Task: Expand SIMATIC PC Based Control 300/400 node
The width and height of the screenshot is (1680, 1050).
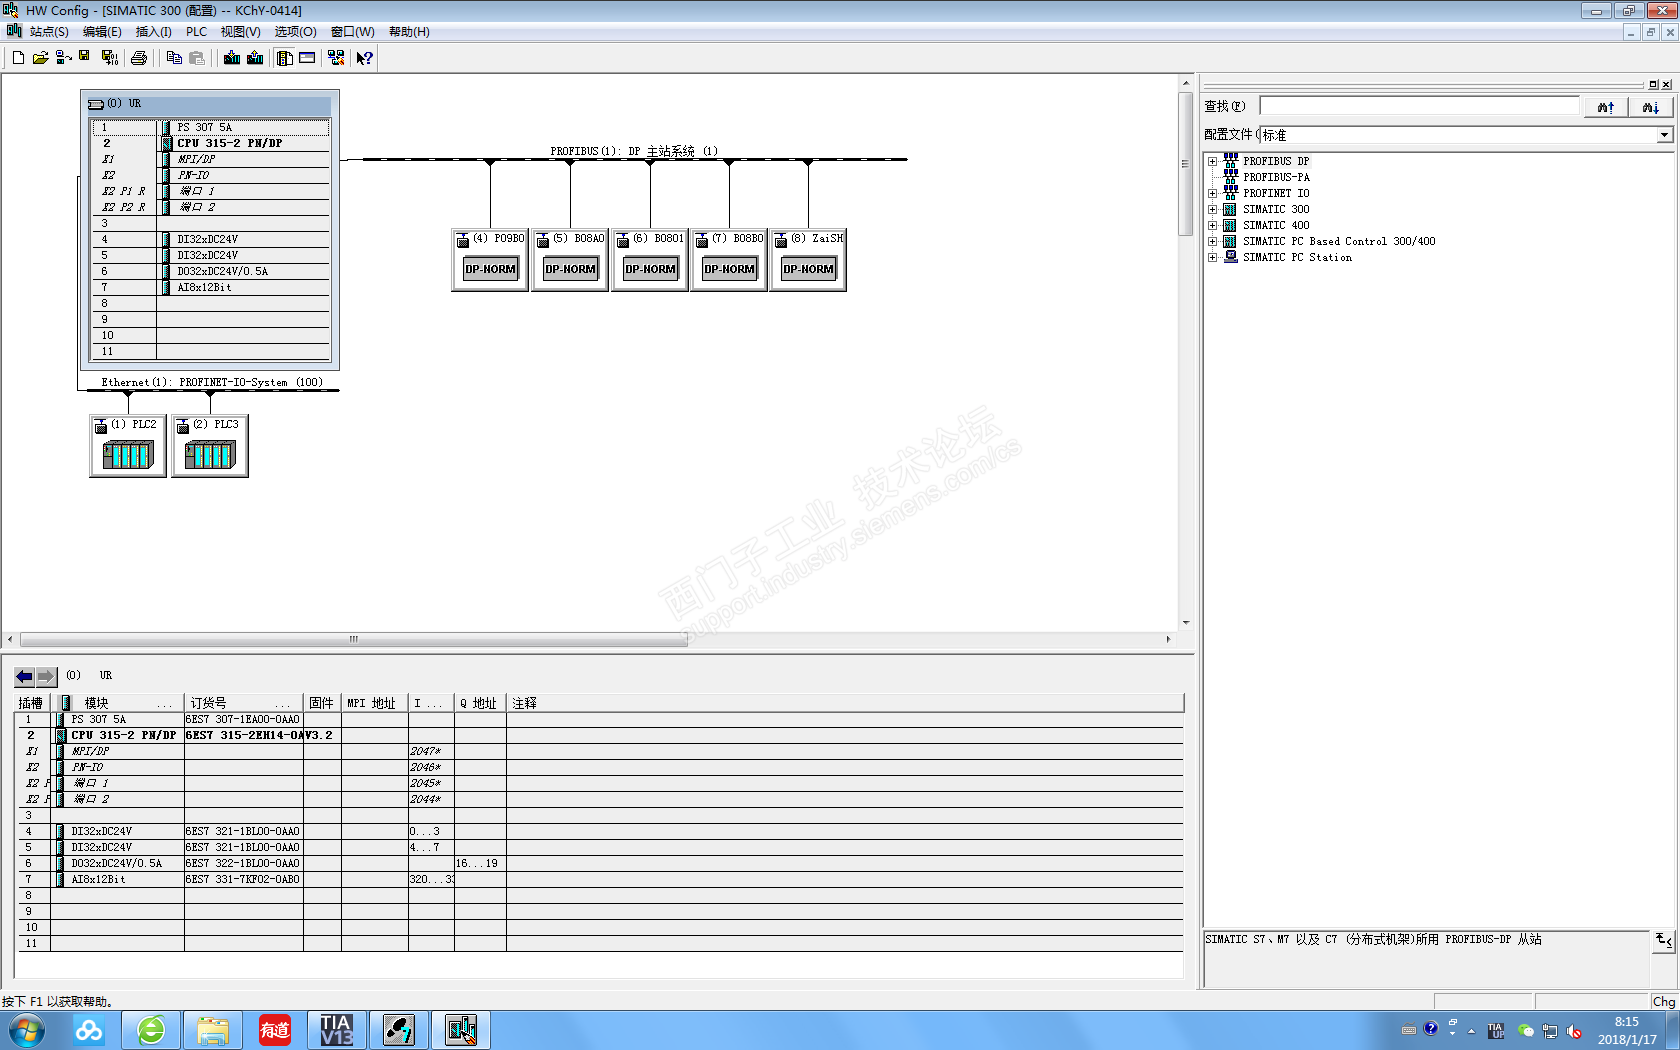Action: pos(1212,241)
